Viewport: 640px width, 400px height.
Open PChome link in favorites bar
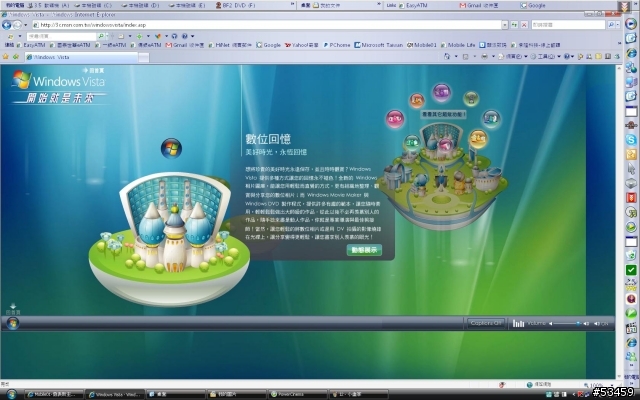coord(337,45)
